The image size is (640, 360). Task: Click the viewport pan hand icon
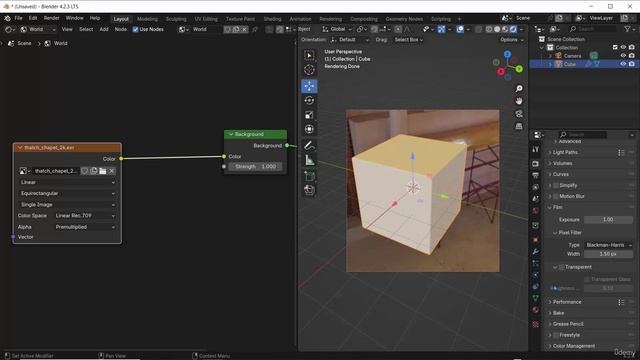tap(519, 101)
